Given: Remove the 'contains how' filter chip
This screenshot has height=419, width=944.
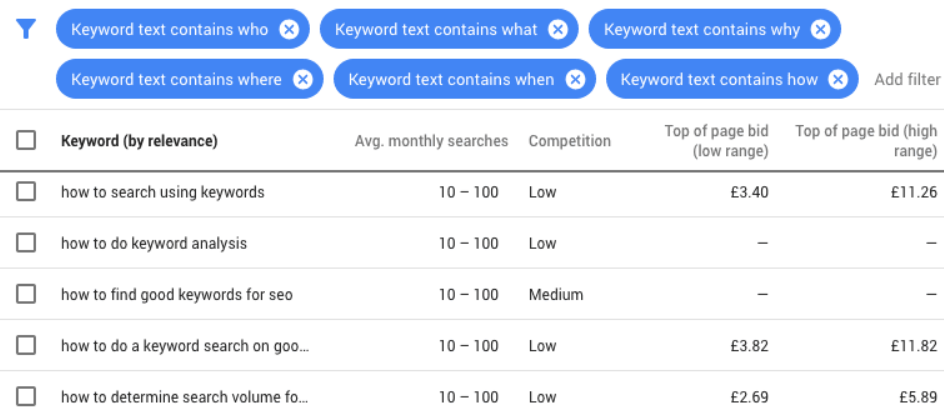Looking at the screenshot, I should 838,79.
